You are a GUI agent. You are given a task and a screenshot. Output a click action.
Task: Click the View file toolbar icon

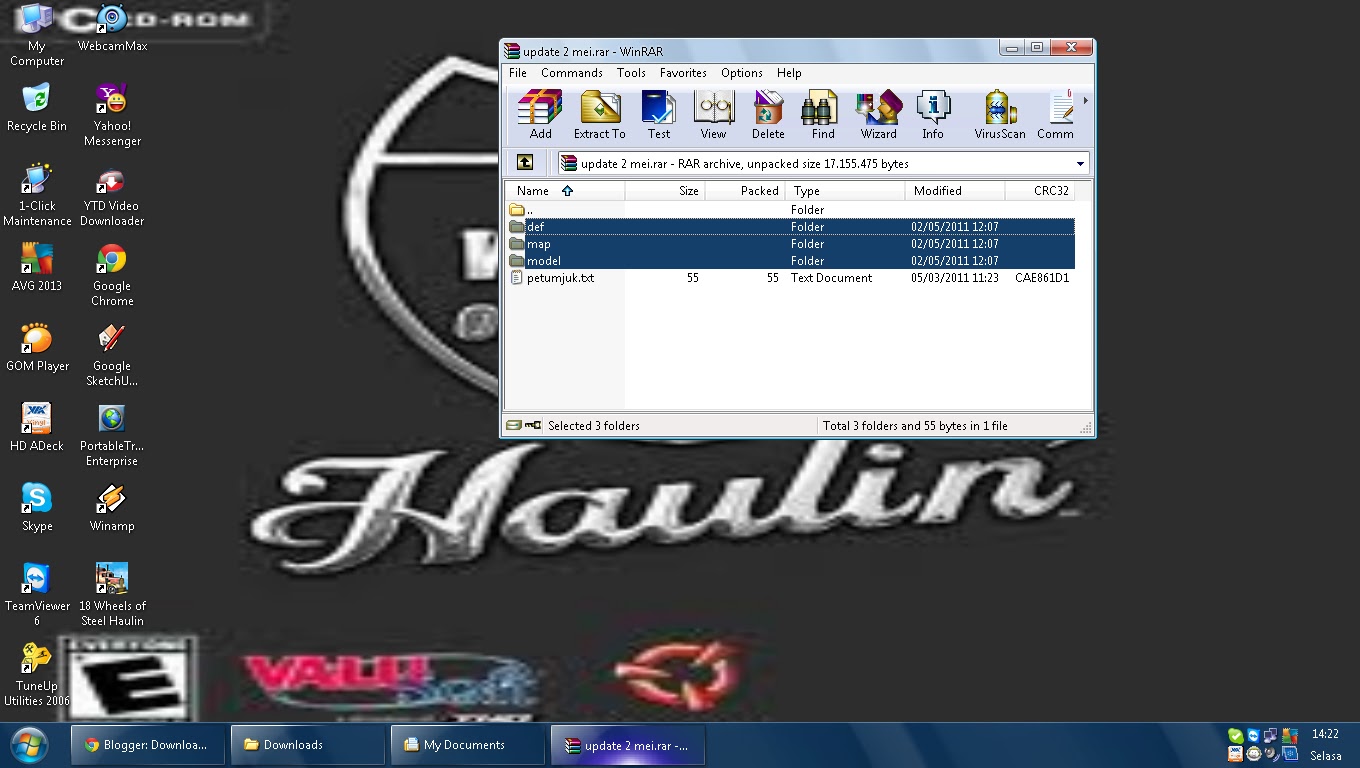[713, 115]
